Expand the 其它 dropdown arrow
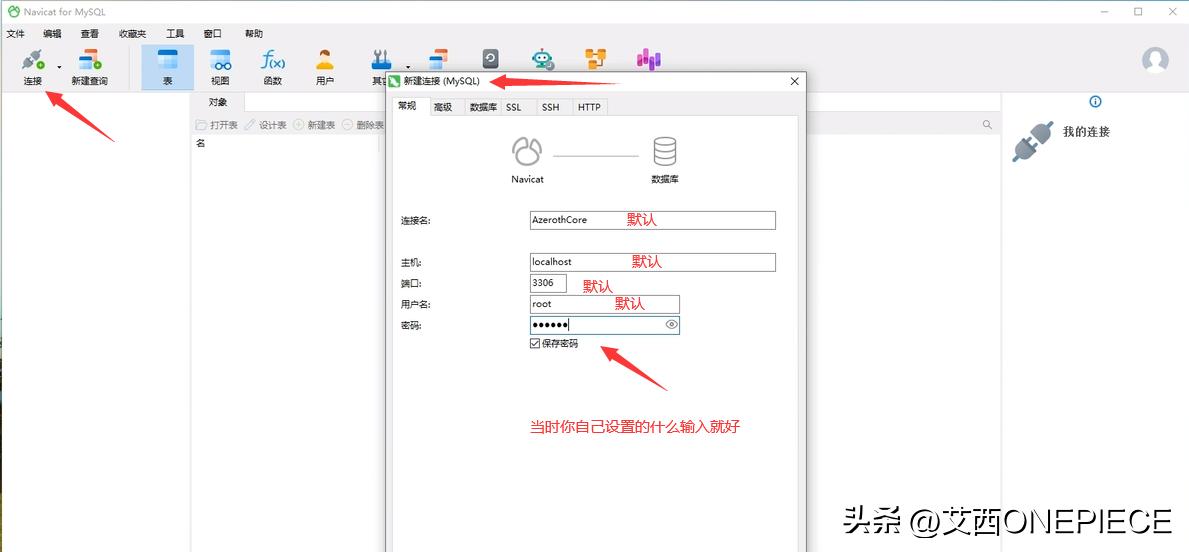Image resolution: width=1189 pixels, height=552 pixels. [408, 67]
